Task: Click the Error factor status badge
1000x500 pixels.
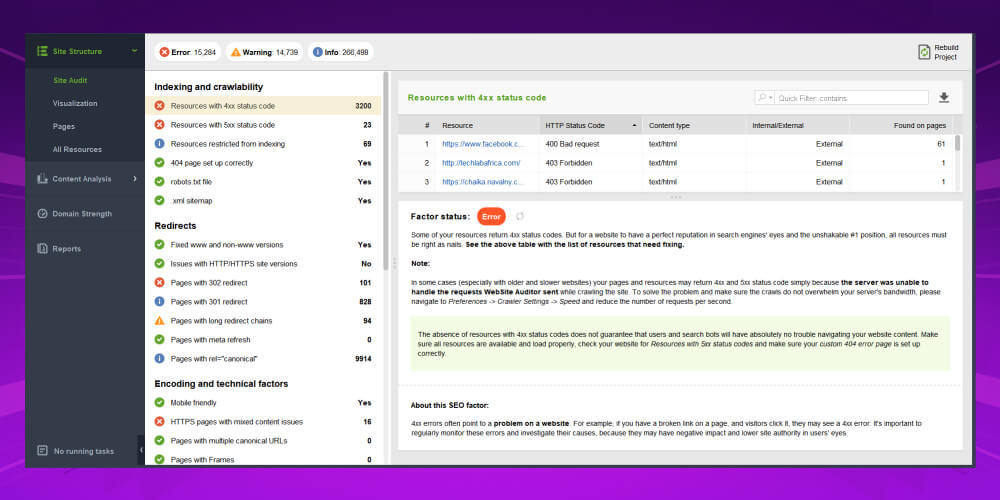Action: point(491,217)
